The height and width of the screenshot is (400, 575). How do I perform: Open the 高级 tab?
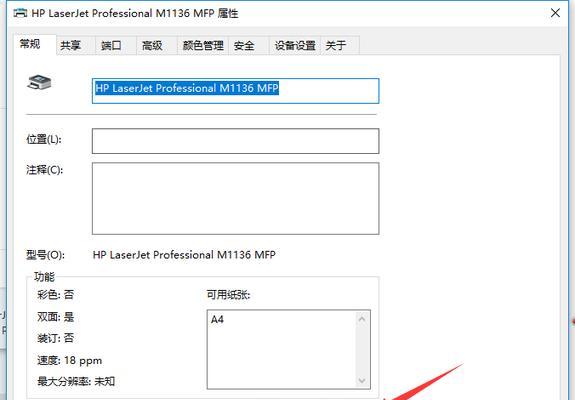152,45
